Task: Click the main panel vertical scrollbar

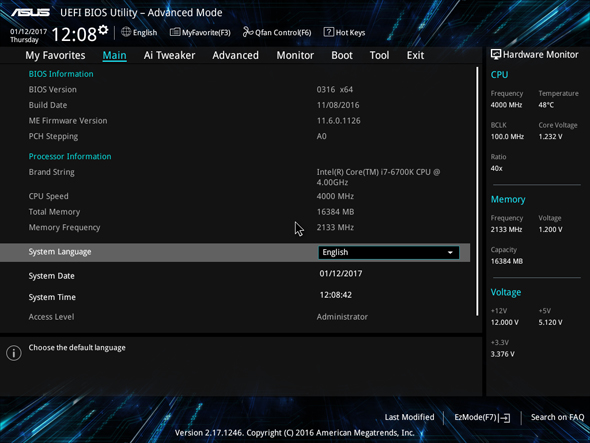Action: [x=477, y=191]
